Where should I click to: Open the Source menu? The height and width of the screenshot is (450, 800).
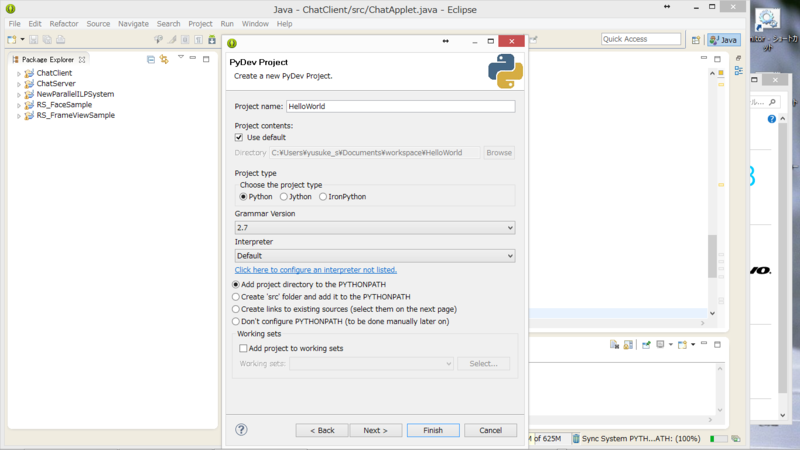click(x=98, y=23)
